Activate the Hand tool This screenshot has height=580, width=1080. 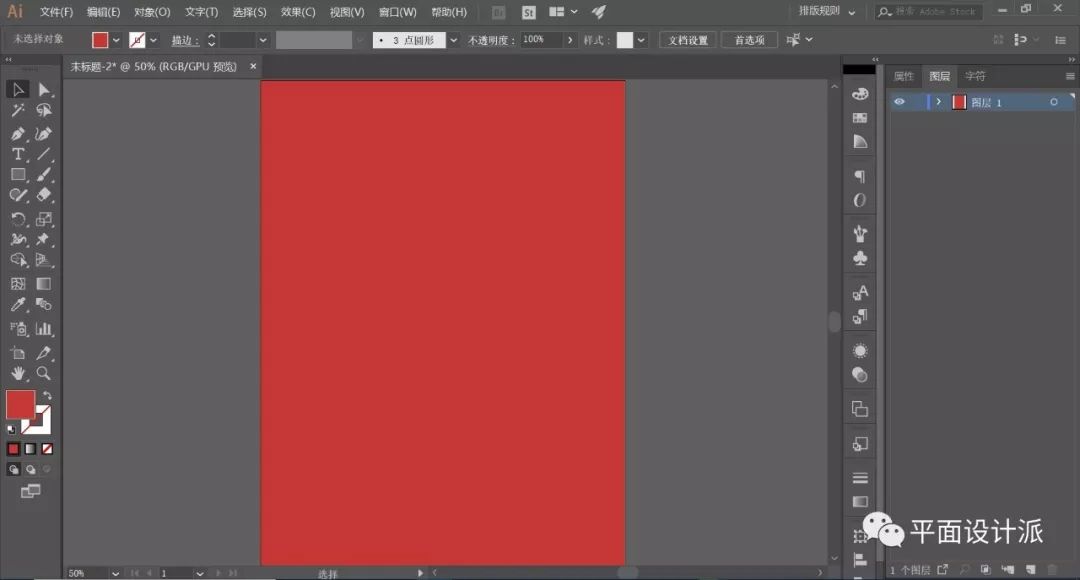pos(18,373)
